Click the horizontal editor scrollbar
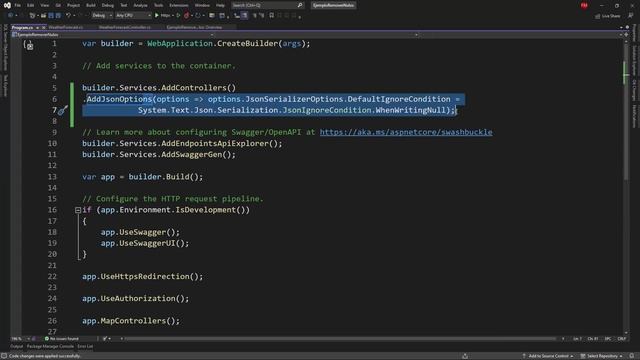Screen dimensions: 640x360 coord(341,338)
